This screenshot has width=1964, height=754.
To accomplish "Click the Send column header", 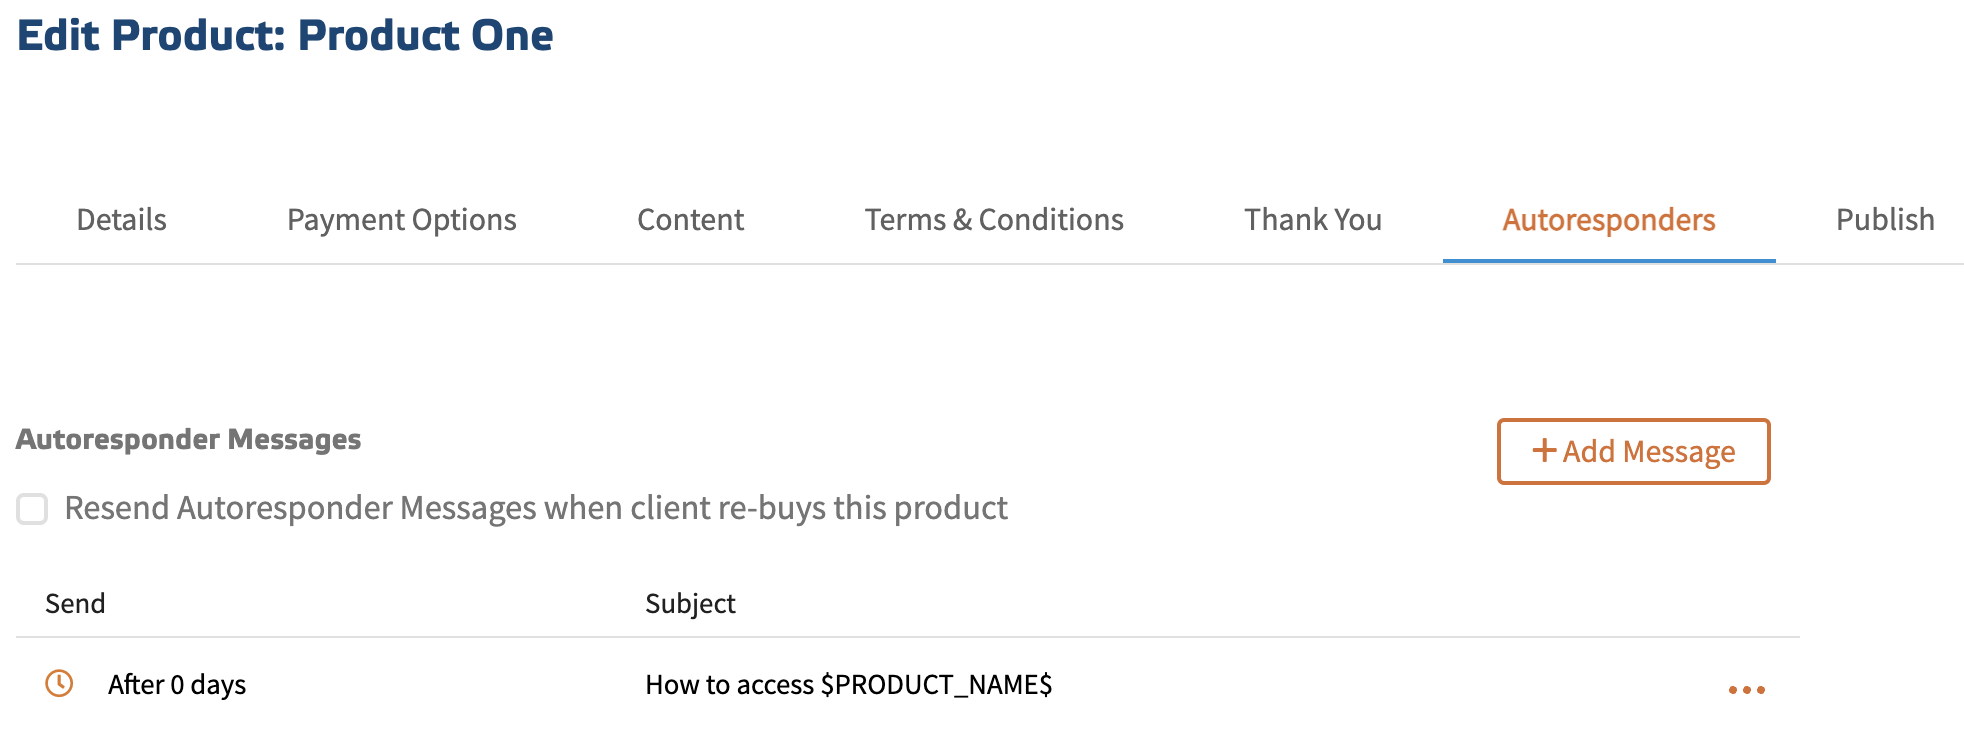I will point(75,604).
